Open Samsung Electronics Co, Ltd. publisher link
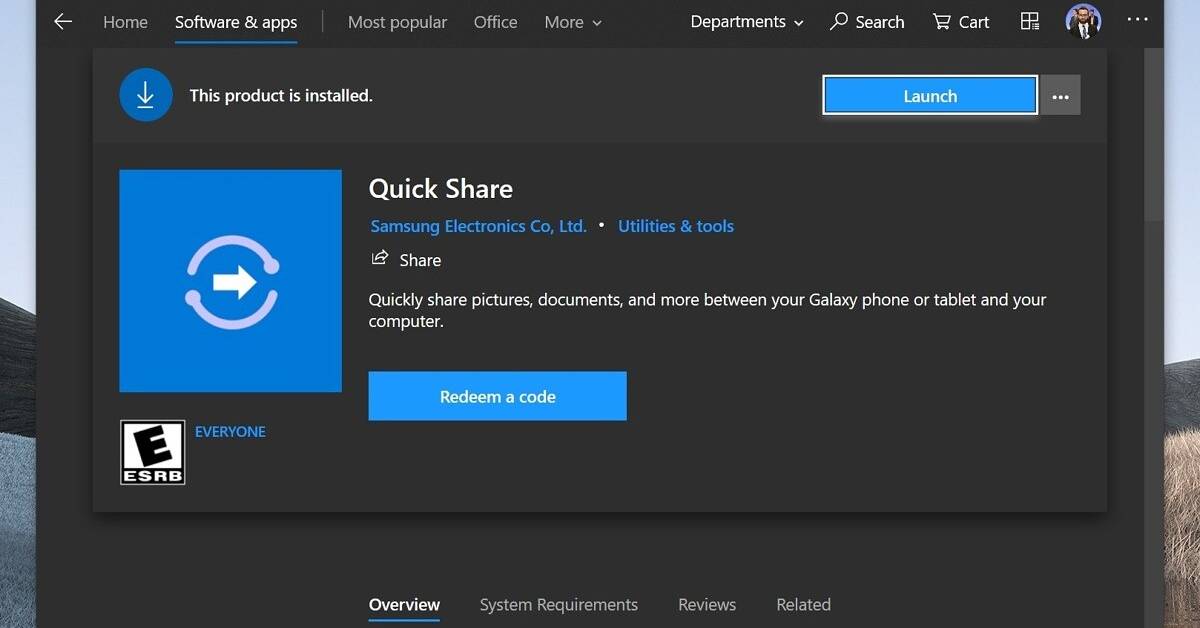 [x=478, y=226]
